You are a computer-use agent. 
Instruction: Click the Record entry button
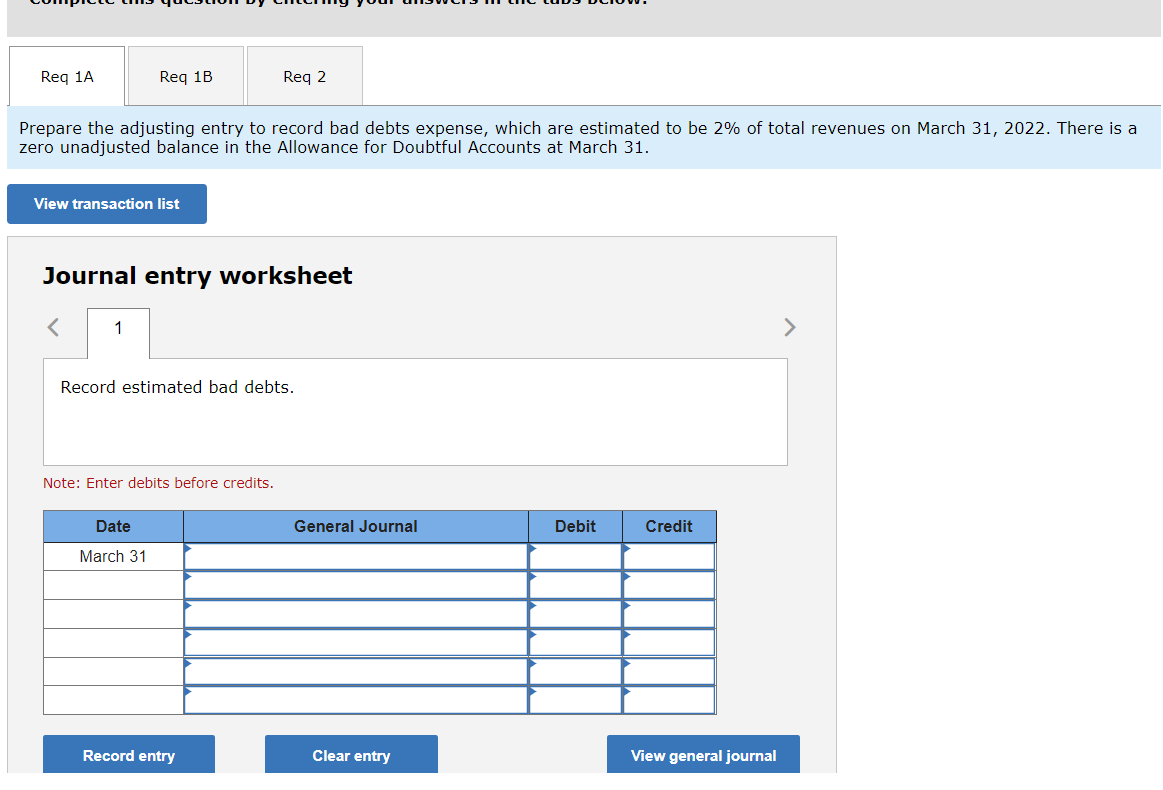pos(129,754)
